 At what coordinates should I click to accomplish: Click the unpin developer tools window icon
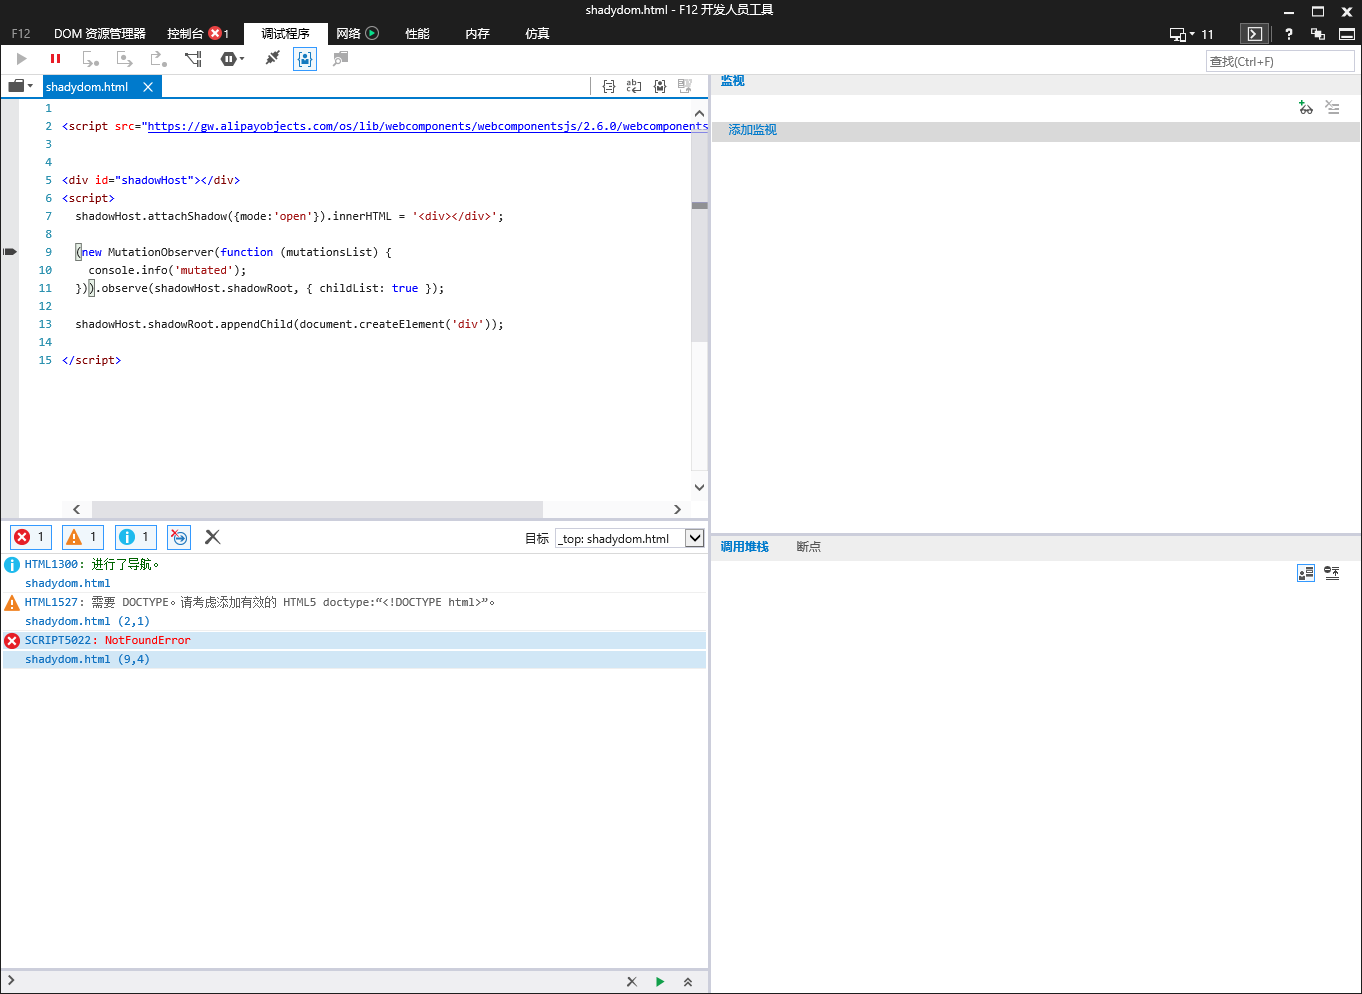point(1318,34)
